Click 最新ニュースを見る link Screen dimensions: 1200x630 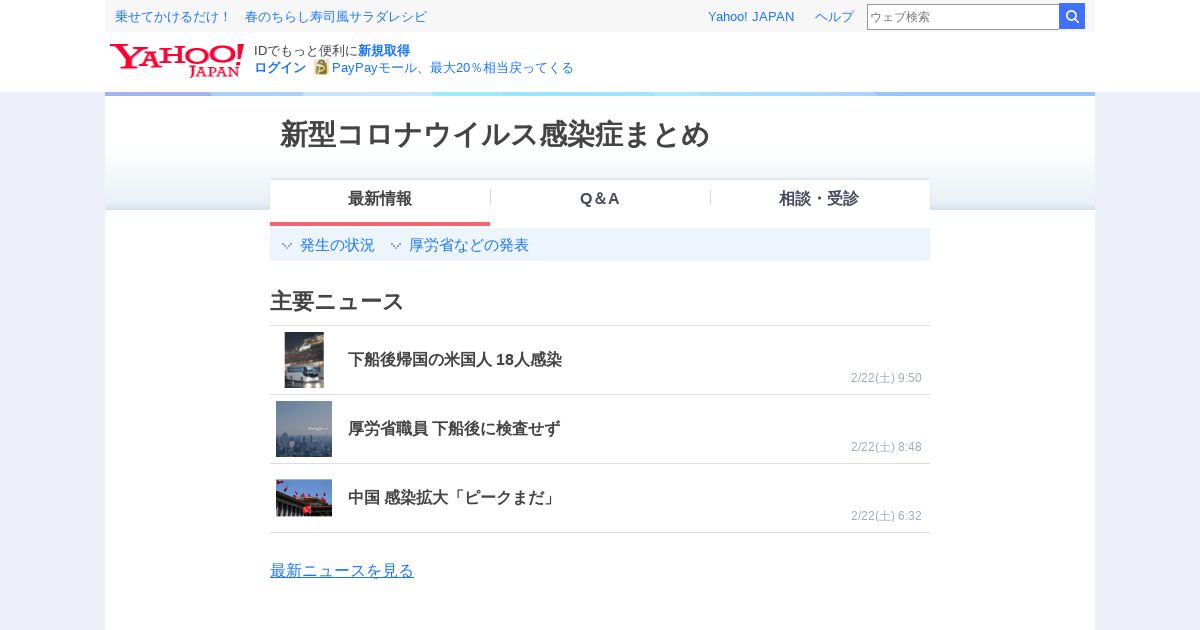coord(342,571)
